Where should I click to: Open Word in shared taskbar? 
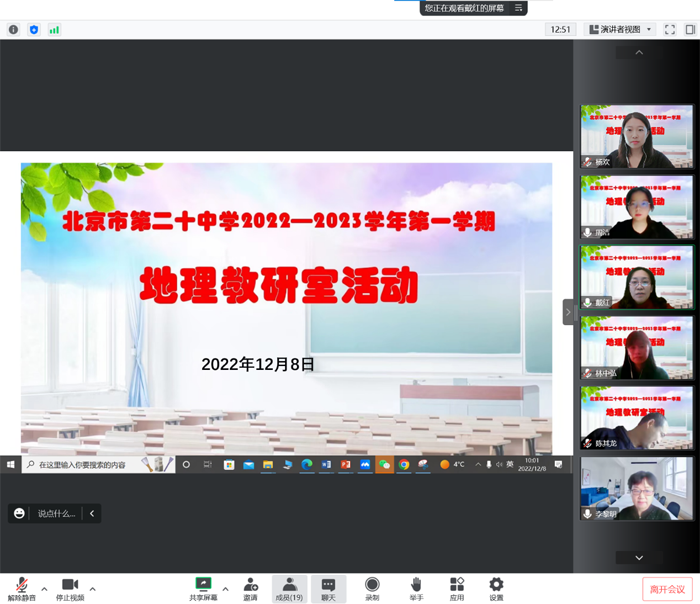coord(326,465)
